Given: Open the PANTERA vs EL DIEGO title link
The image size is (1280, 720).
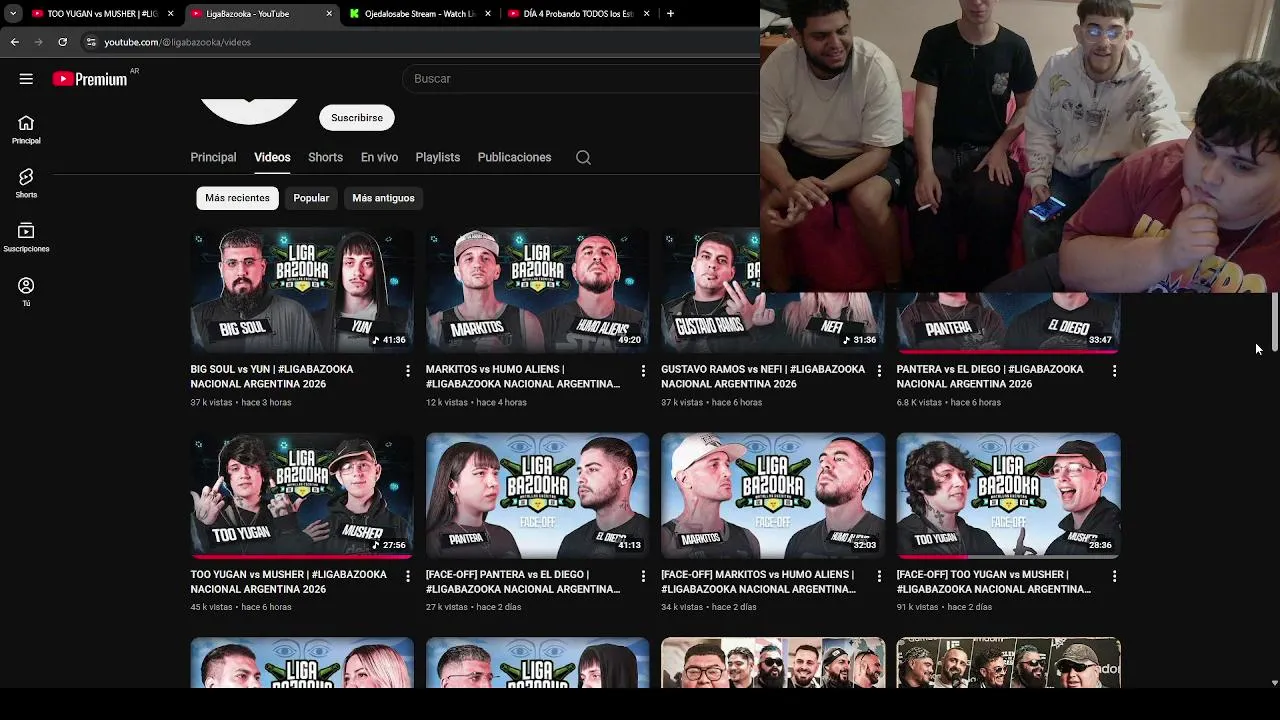Looking at the screenshot, I should click(990, 376).
